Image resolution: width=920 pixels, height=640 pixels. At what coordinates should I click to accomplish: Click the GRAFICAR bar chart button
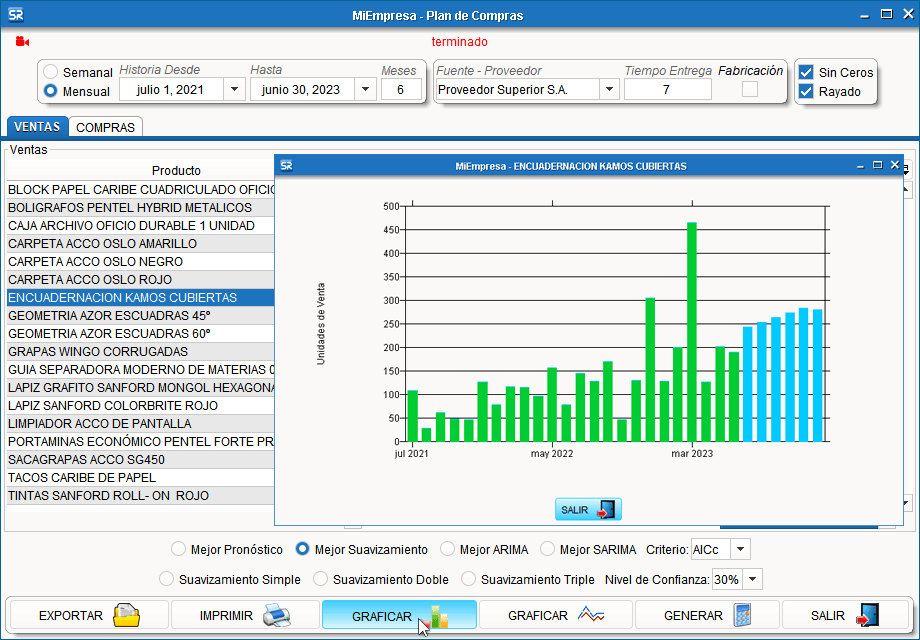click(x=399, y=615)
